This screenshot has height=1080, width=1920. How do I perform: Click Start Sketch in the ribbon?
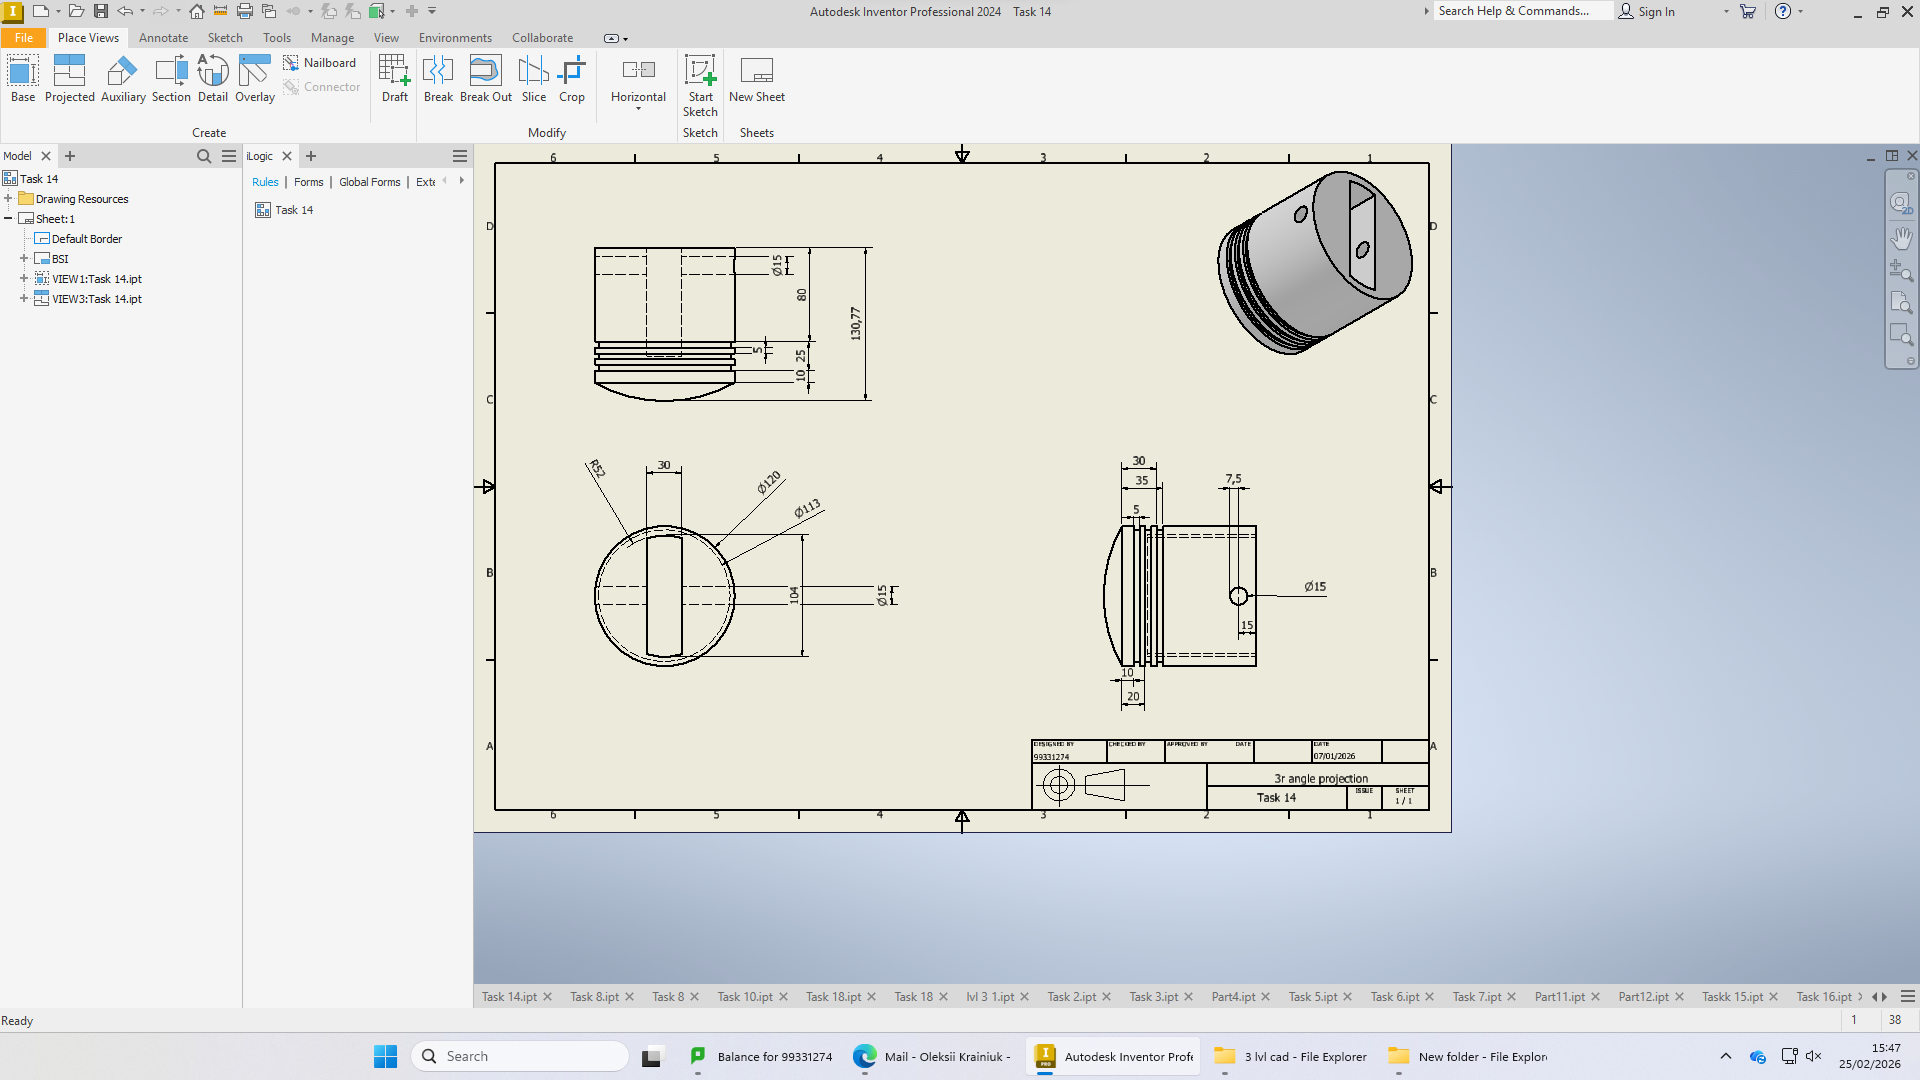pos(701,86)
